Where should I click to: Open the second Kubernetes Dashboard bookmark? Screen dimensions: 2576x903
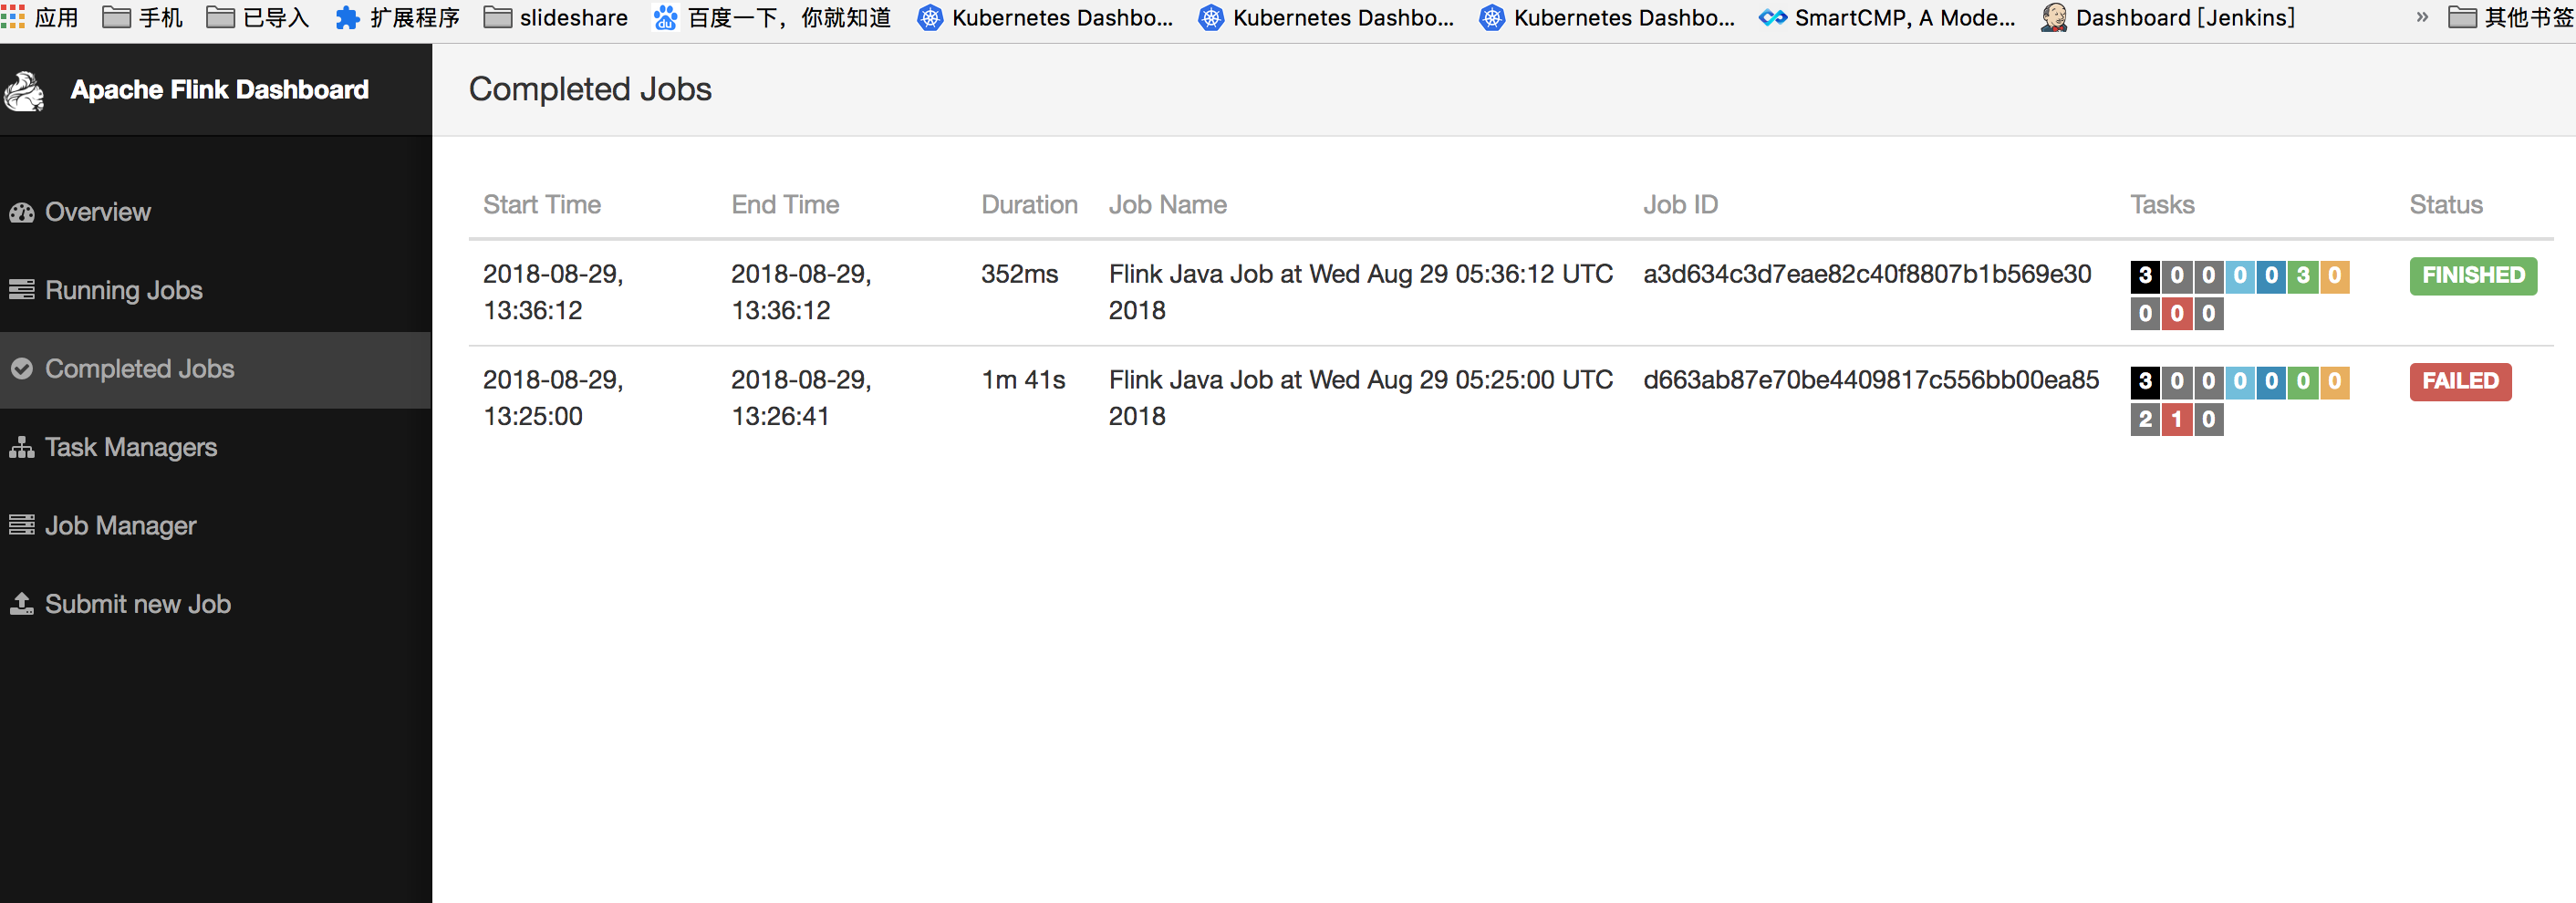1326,17
